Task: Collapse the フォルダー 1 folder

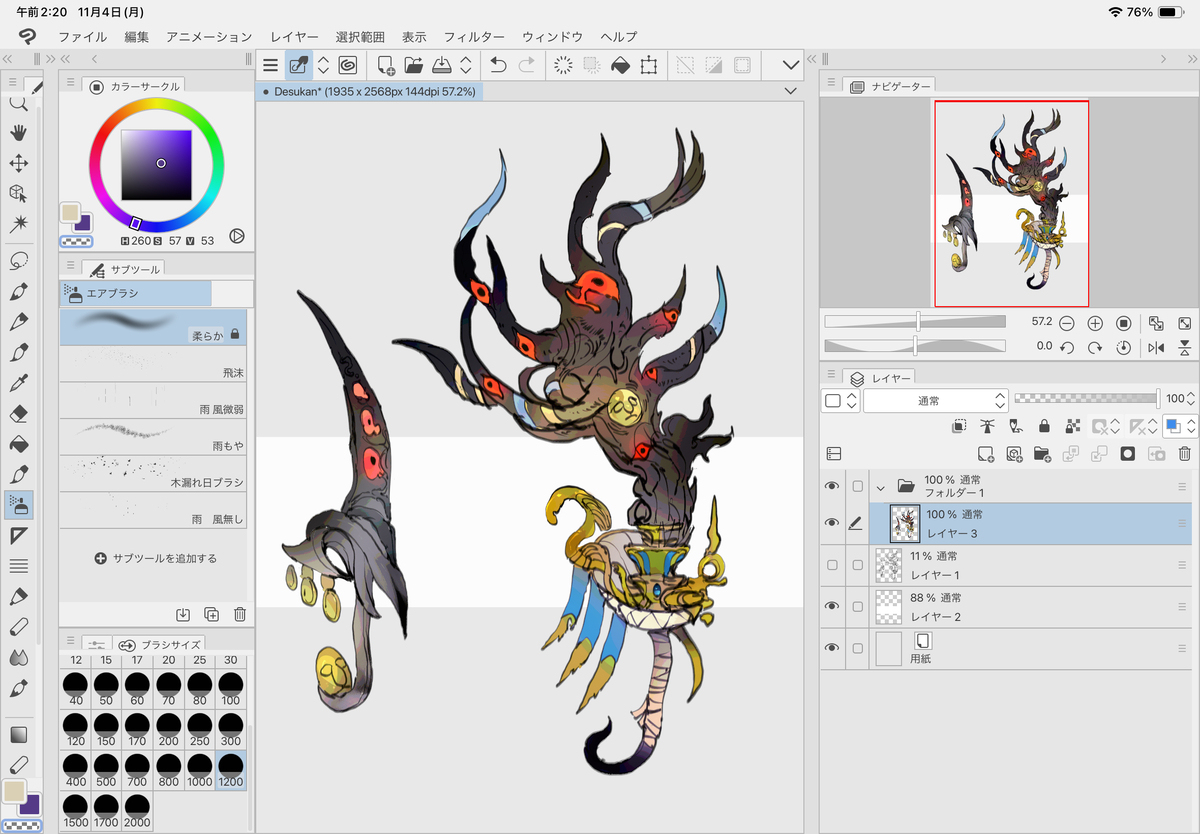Action: 881,487
